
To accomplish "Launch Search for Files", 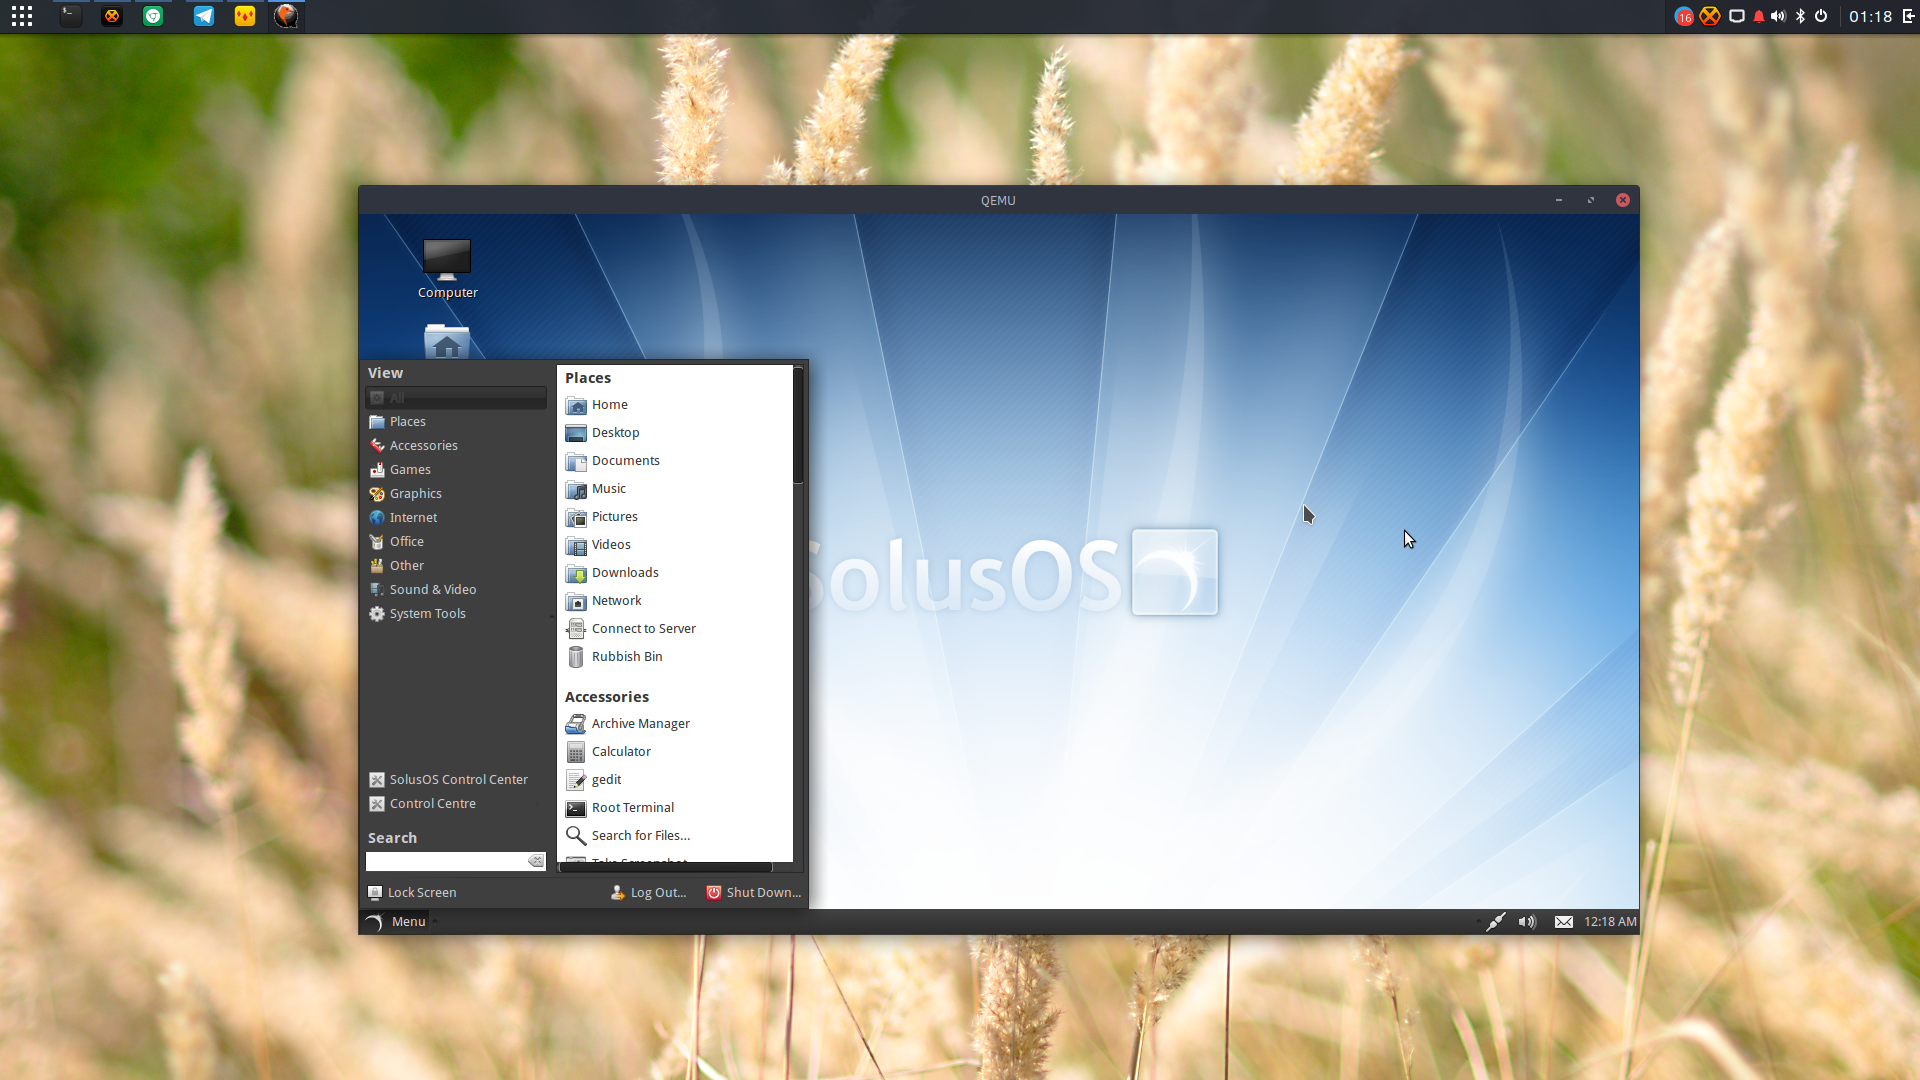I will [675, 836].
